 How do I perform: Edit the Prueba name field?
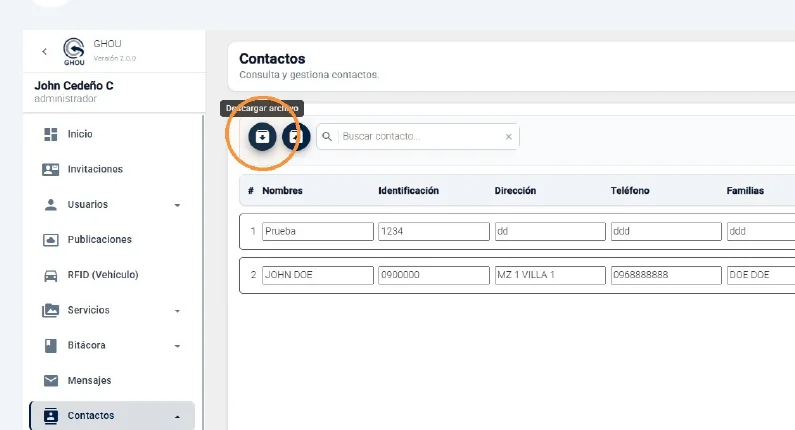tap(318, 231)
